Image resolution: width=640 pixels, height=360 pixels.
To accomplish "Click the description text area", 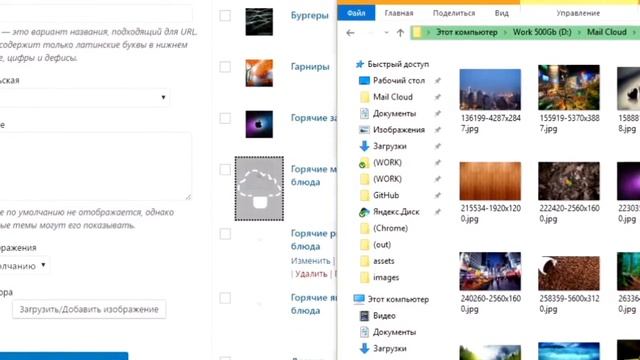I will [x=96, y=166].
